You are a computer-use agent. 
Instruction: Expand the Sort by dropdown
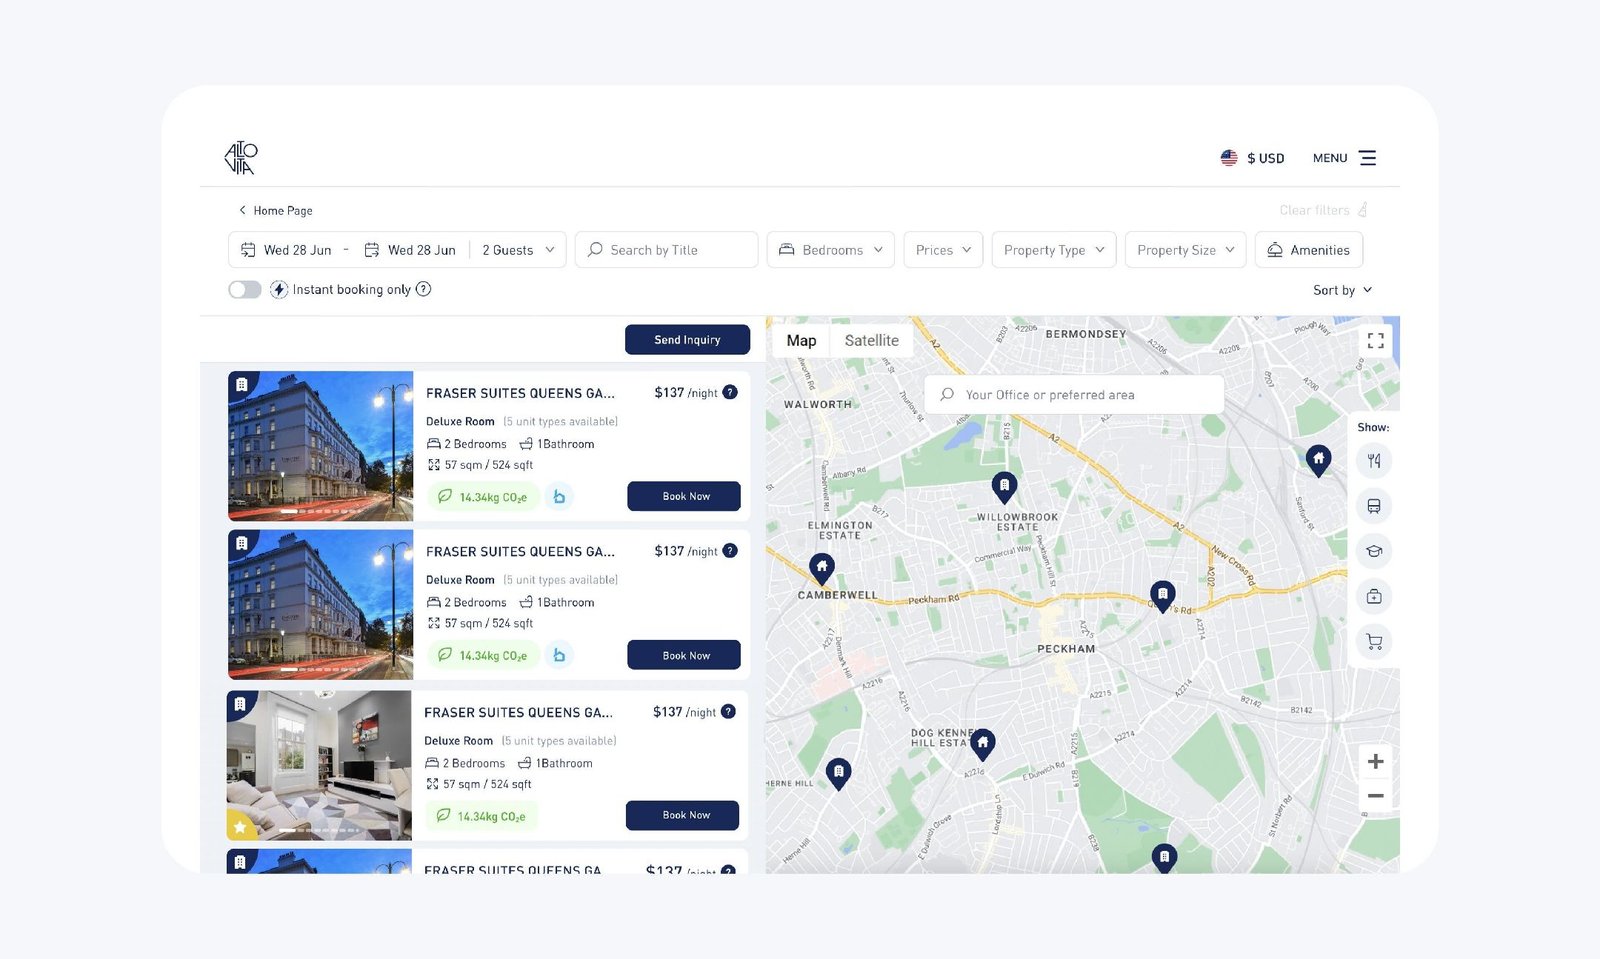(x=1342, y=290)
